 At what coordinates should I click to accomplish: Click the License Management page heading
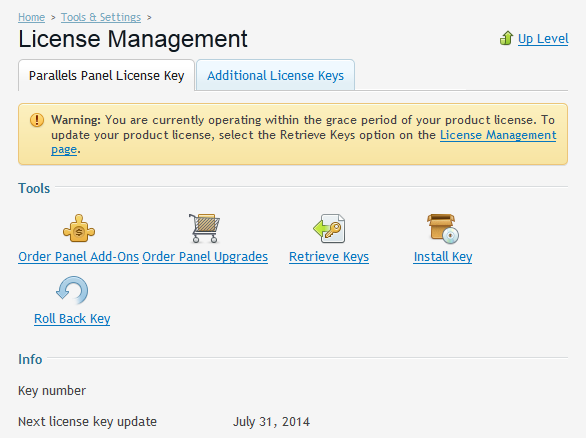click(133, 39)
